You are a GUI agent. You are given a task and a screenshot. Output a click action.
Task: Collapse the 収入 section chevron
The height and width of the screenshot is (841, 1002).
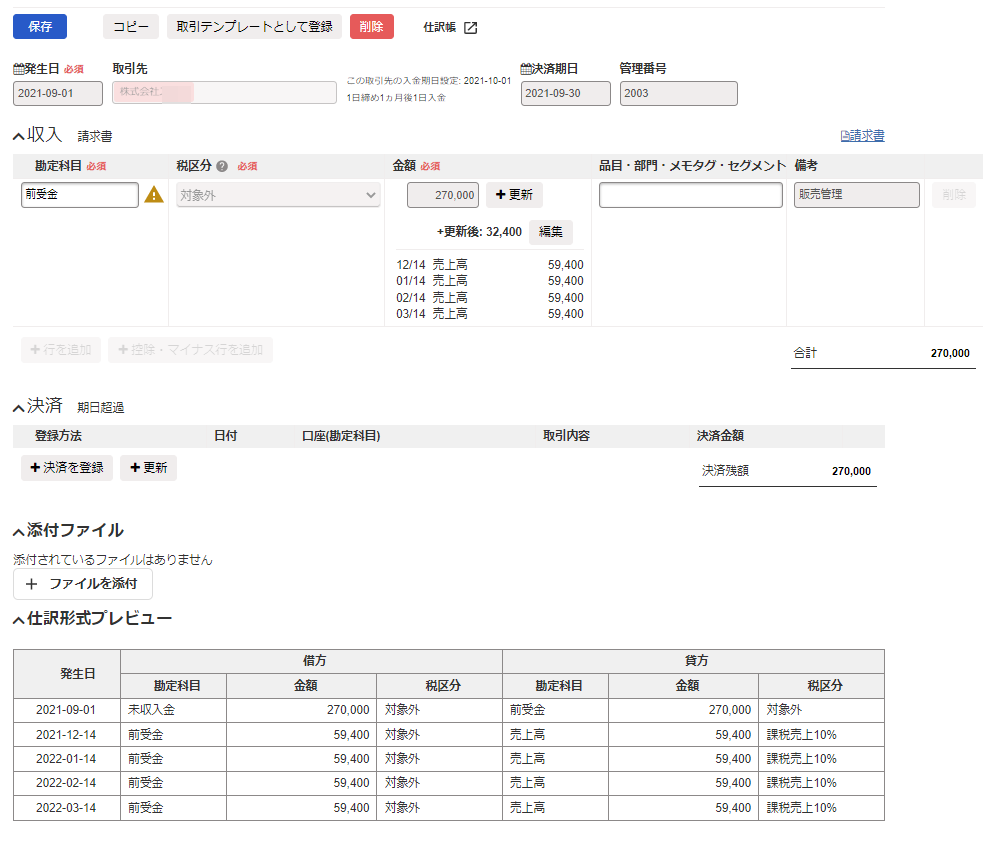(x=19, y=136)
